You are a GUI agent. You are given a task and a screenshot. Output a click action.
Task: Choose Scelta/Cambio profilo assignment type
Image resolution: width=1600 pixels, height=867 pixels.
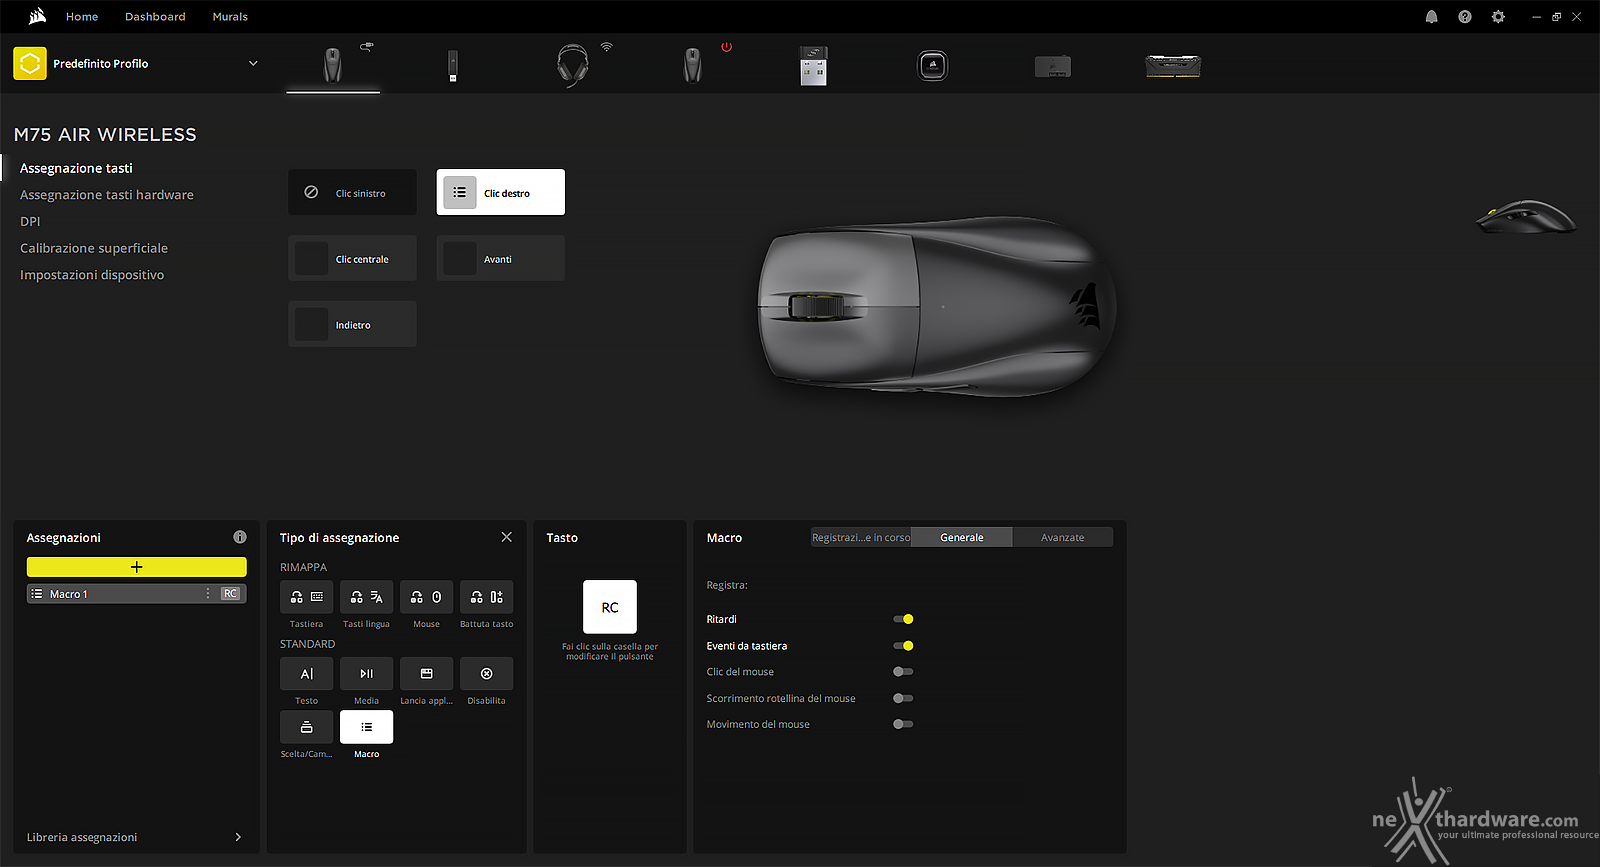pos(307,727)
